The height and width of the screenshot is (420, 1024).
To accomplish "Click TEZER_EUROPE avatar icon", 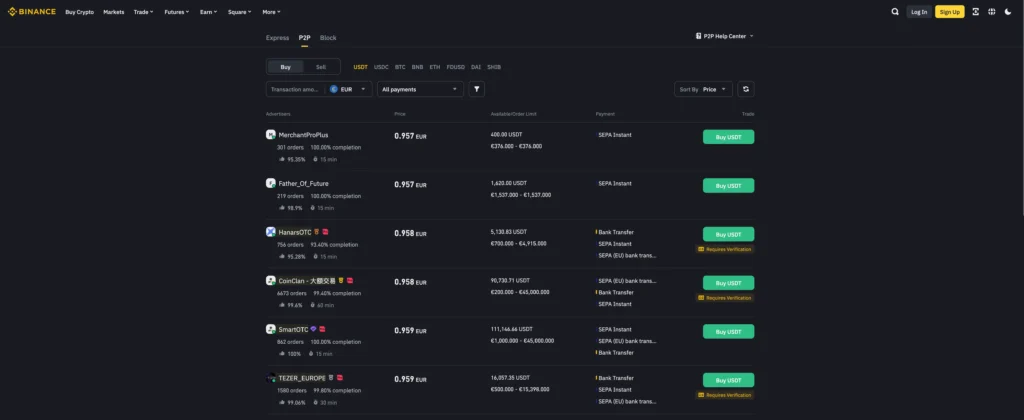I will coord(270,378).
